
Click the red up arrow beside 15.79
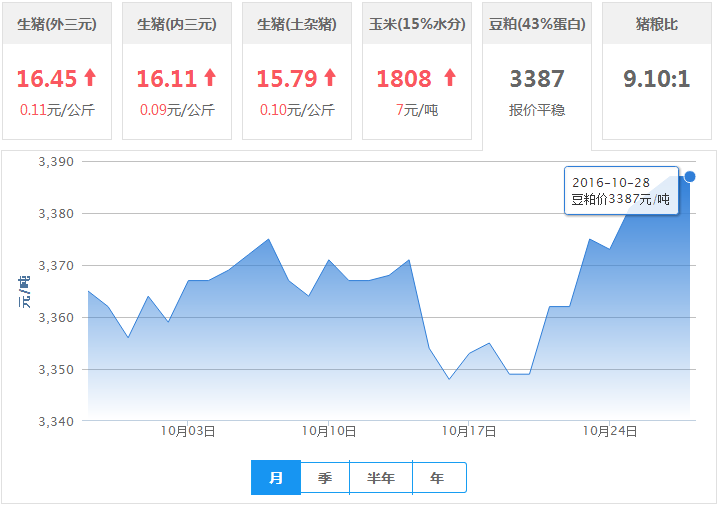coord(330,78)
